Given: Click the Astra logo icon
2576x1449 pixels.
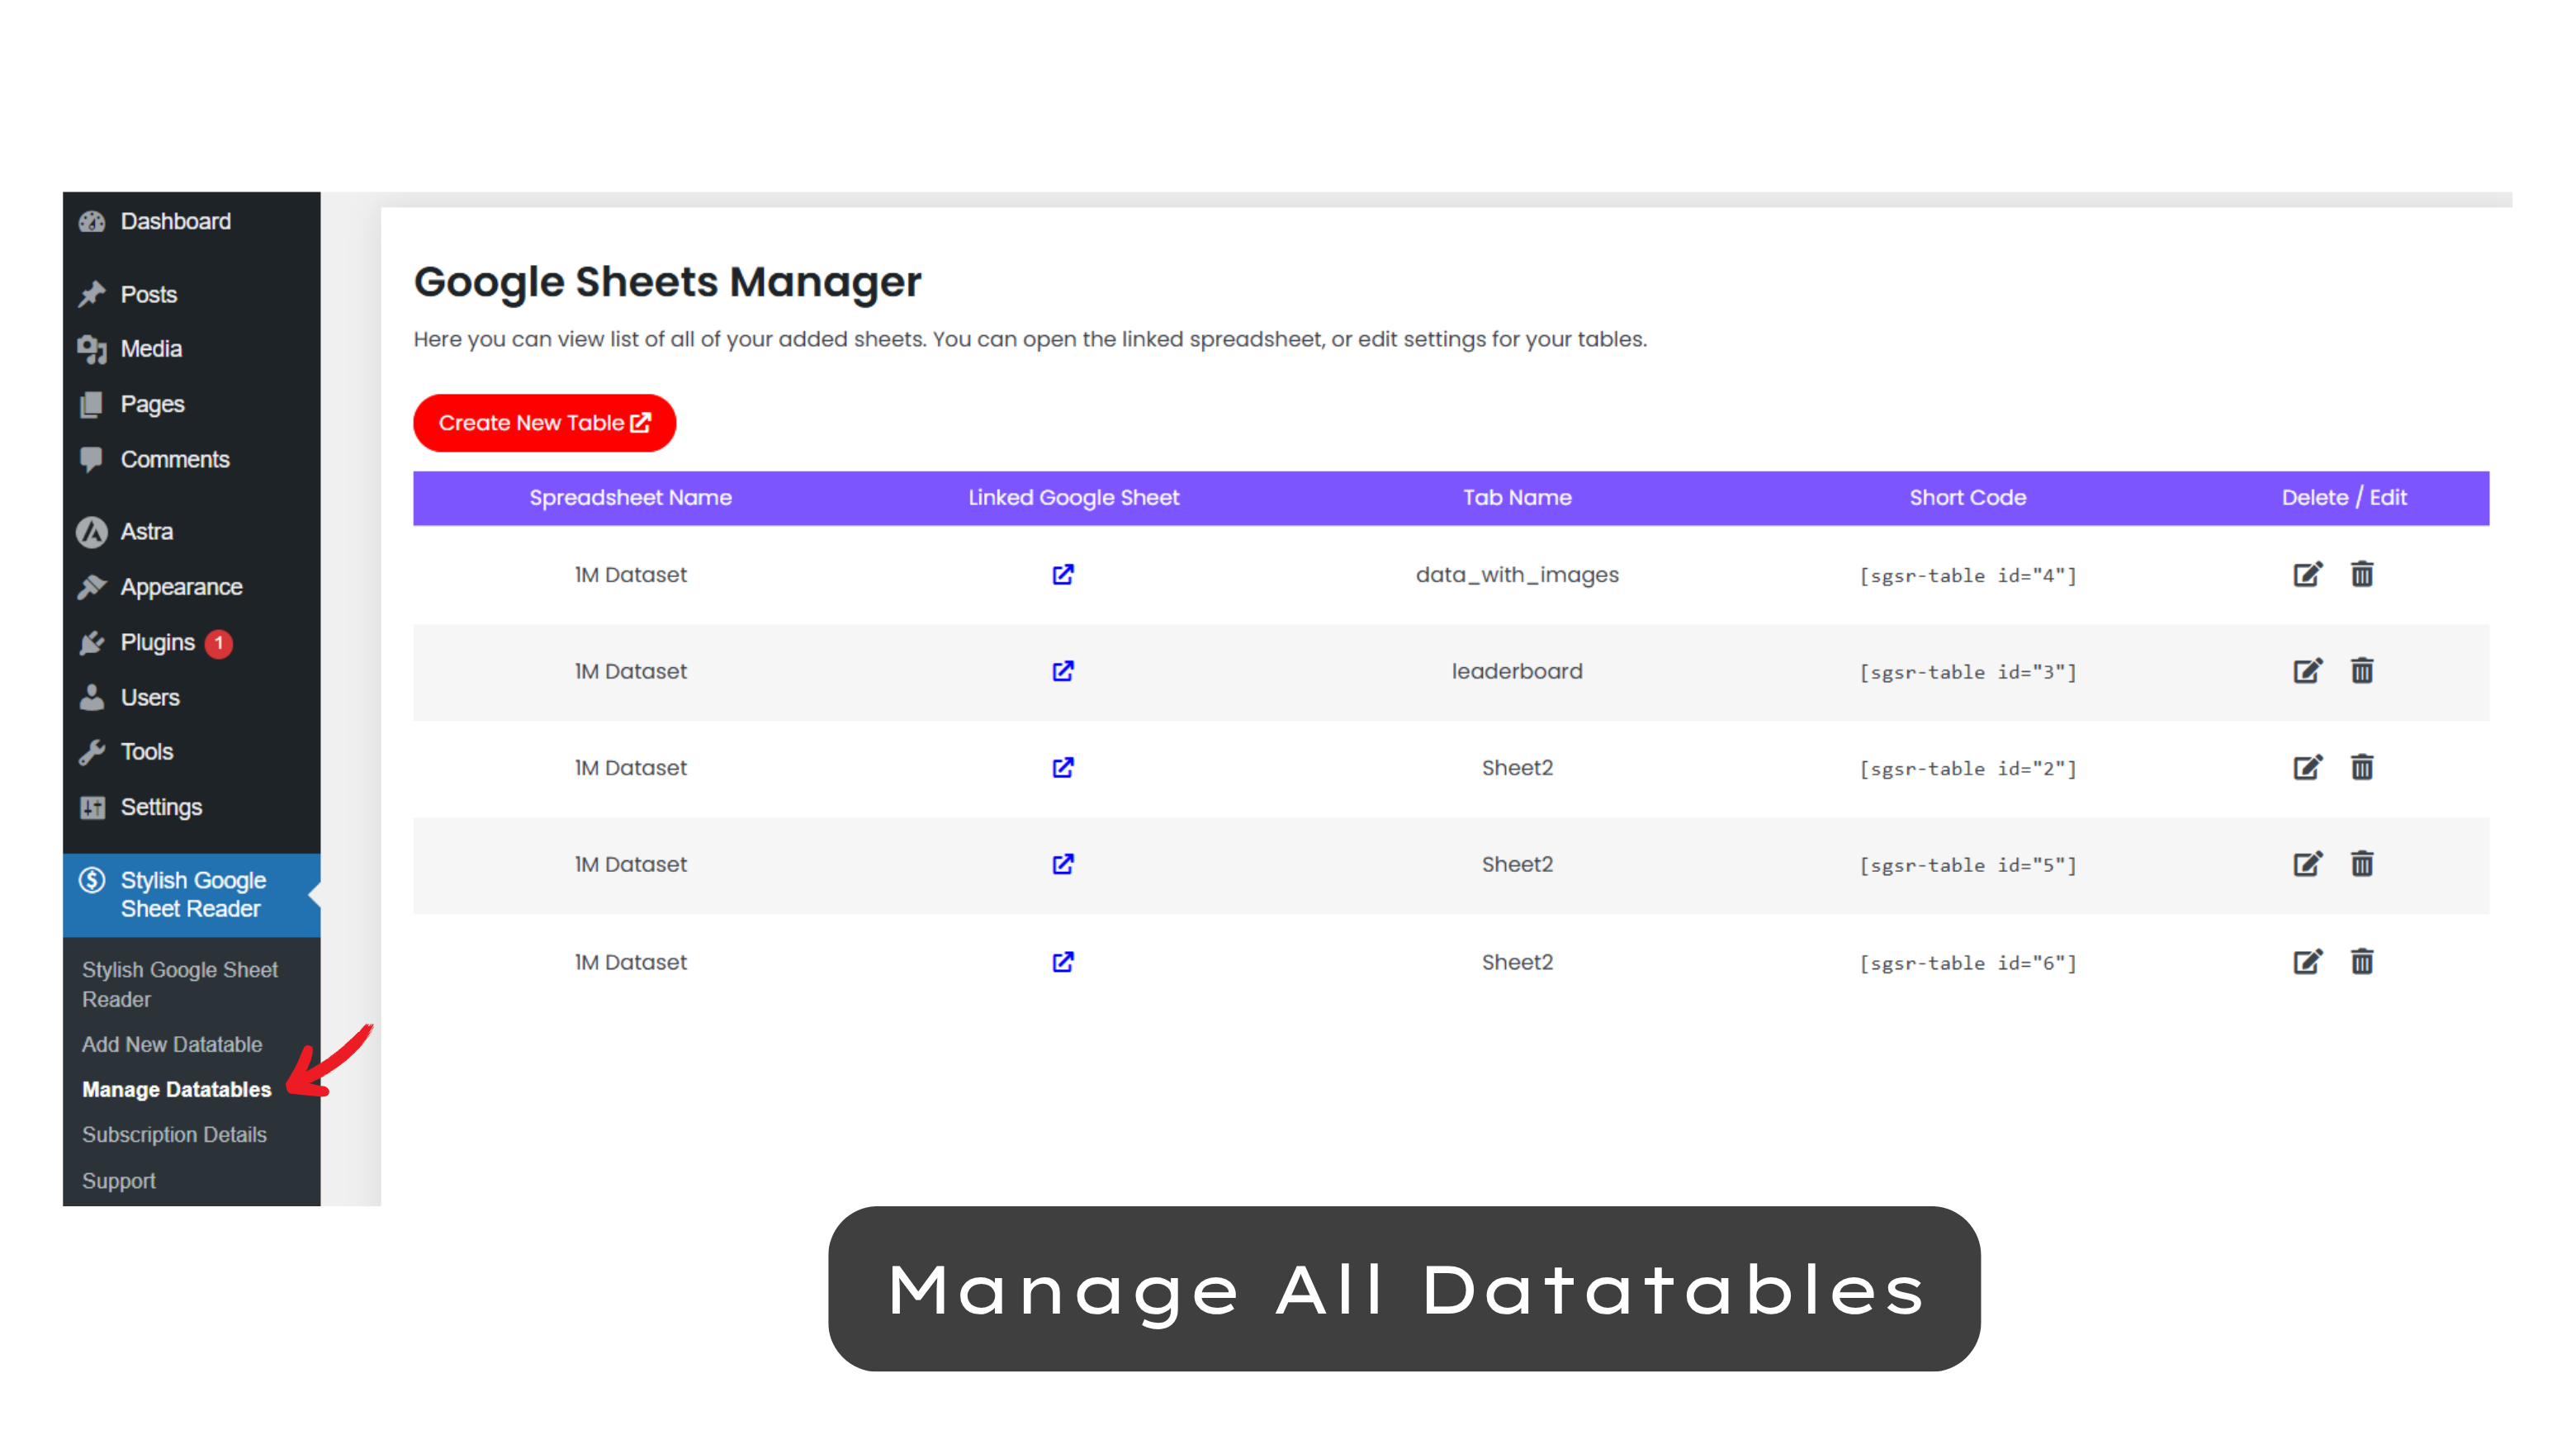Looking at the screenshot, I should point(92,532).
